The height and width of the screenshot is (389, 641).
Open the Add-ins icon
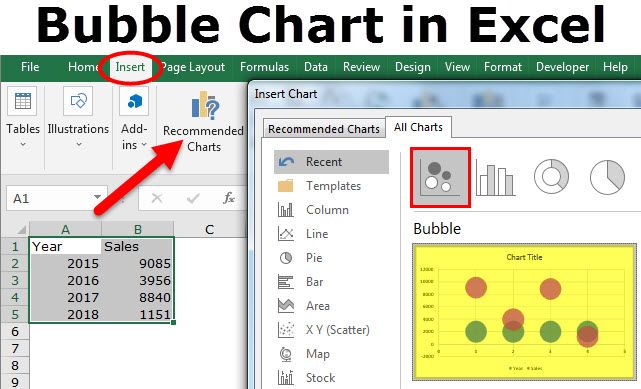(134, 101)
